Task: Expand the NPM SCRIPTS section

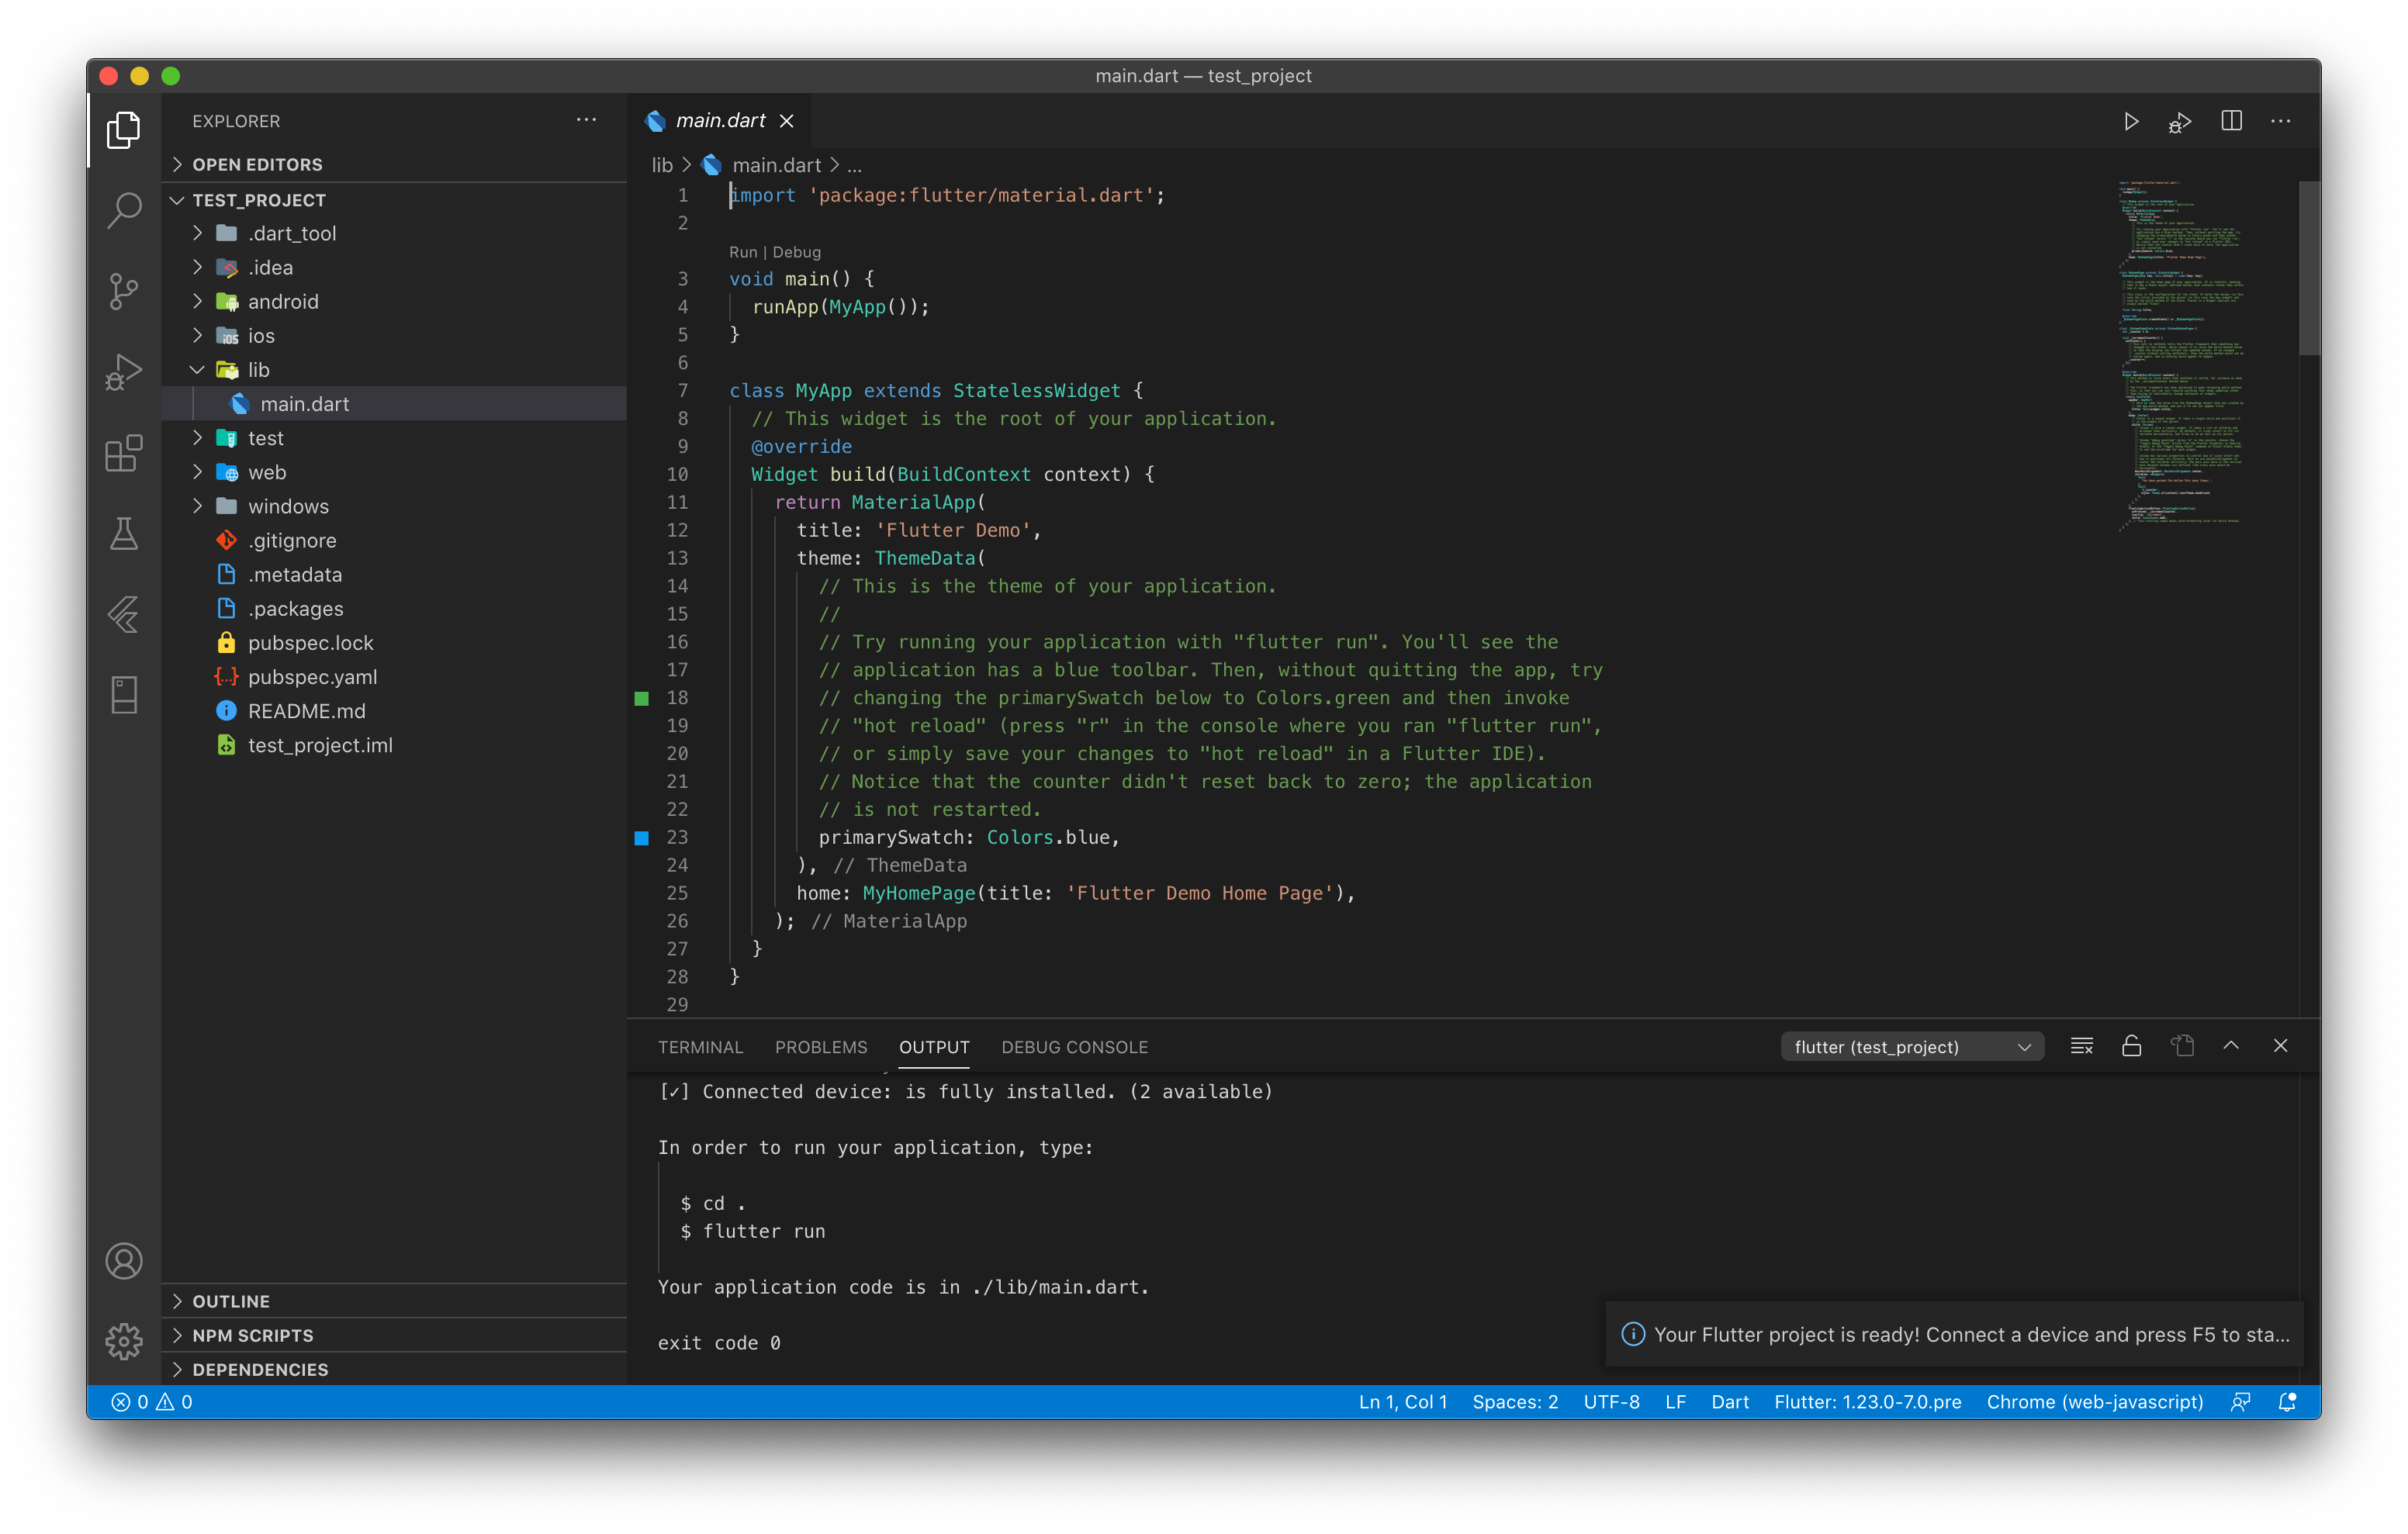Action: click(x=394, y=1335)
